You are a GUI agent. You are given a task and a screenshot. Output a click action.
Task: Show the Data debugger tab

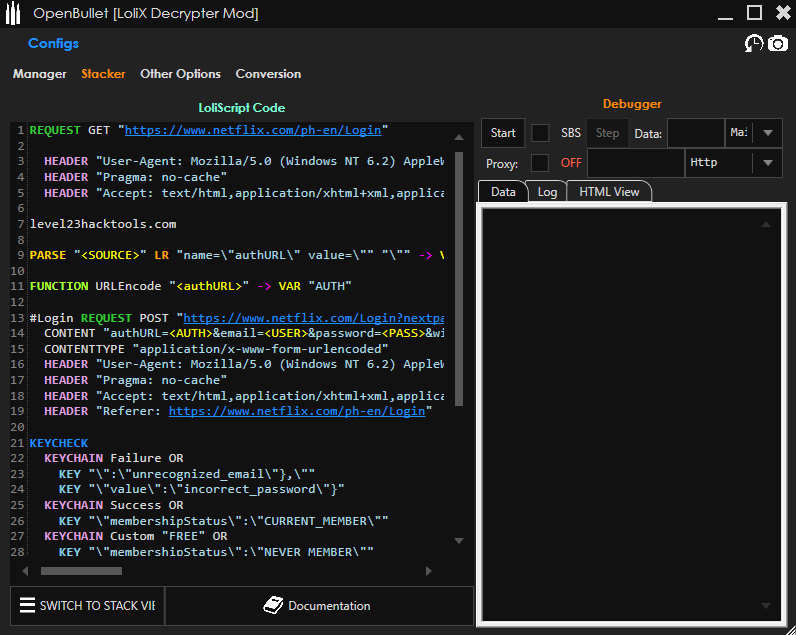503,192
